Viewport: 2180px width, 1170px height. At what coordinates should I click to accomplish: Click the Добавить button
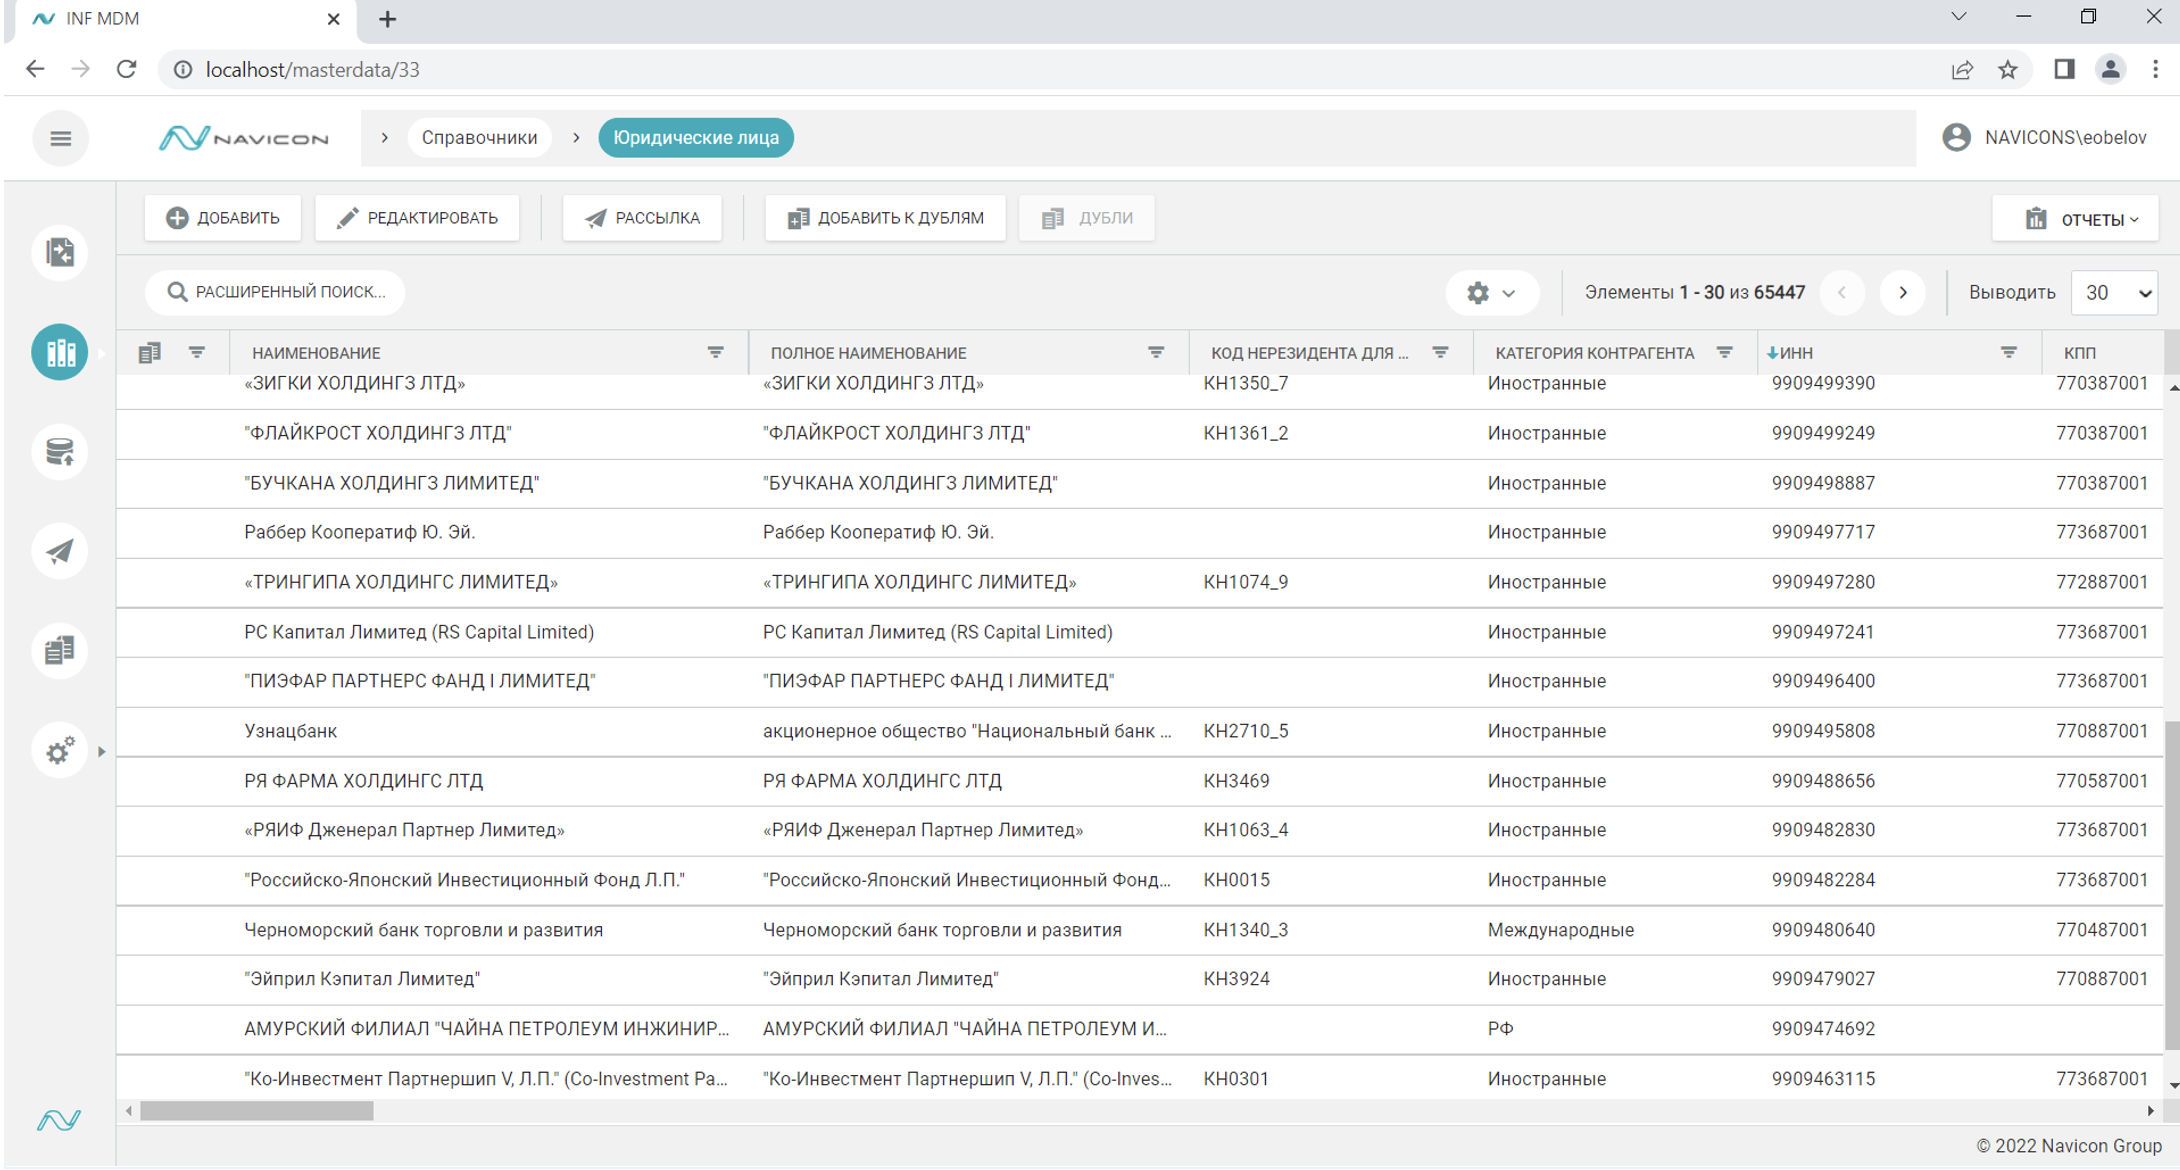(x=223, y=218)
